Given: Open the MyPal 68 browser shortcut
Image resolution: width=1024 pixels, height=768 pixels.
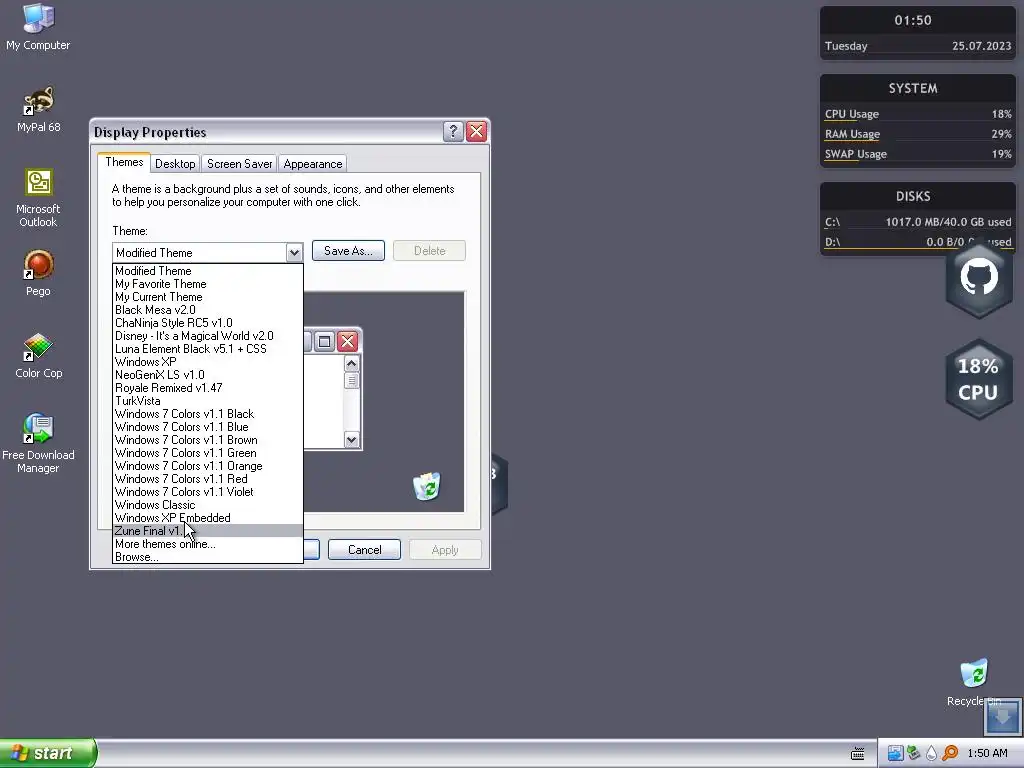Looking at the screenshot, I should (38, 108).
